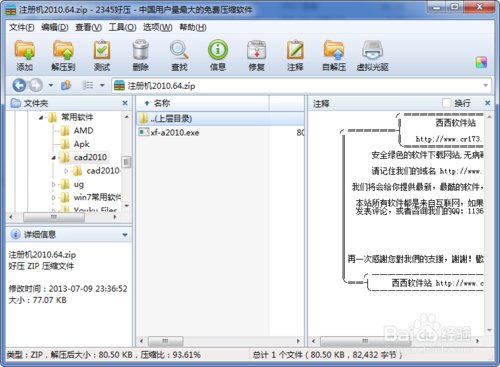The width and height of the screenshot is (500, 367).
Task: Open the 工具(O) menu
Action: coord(122,27)
